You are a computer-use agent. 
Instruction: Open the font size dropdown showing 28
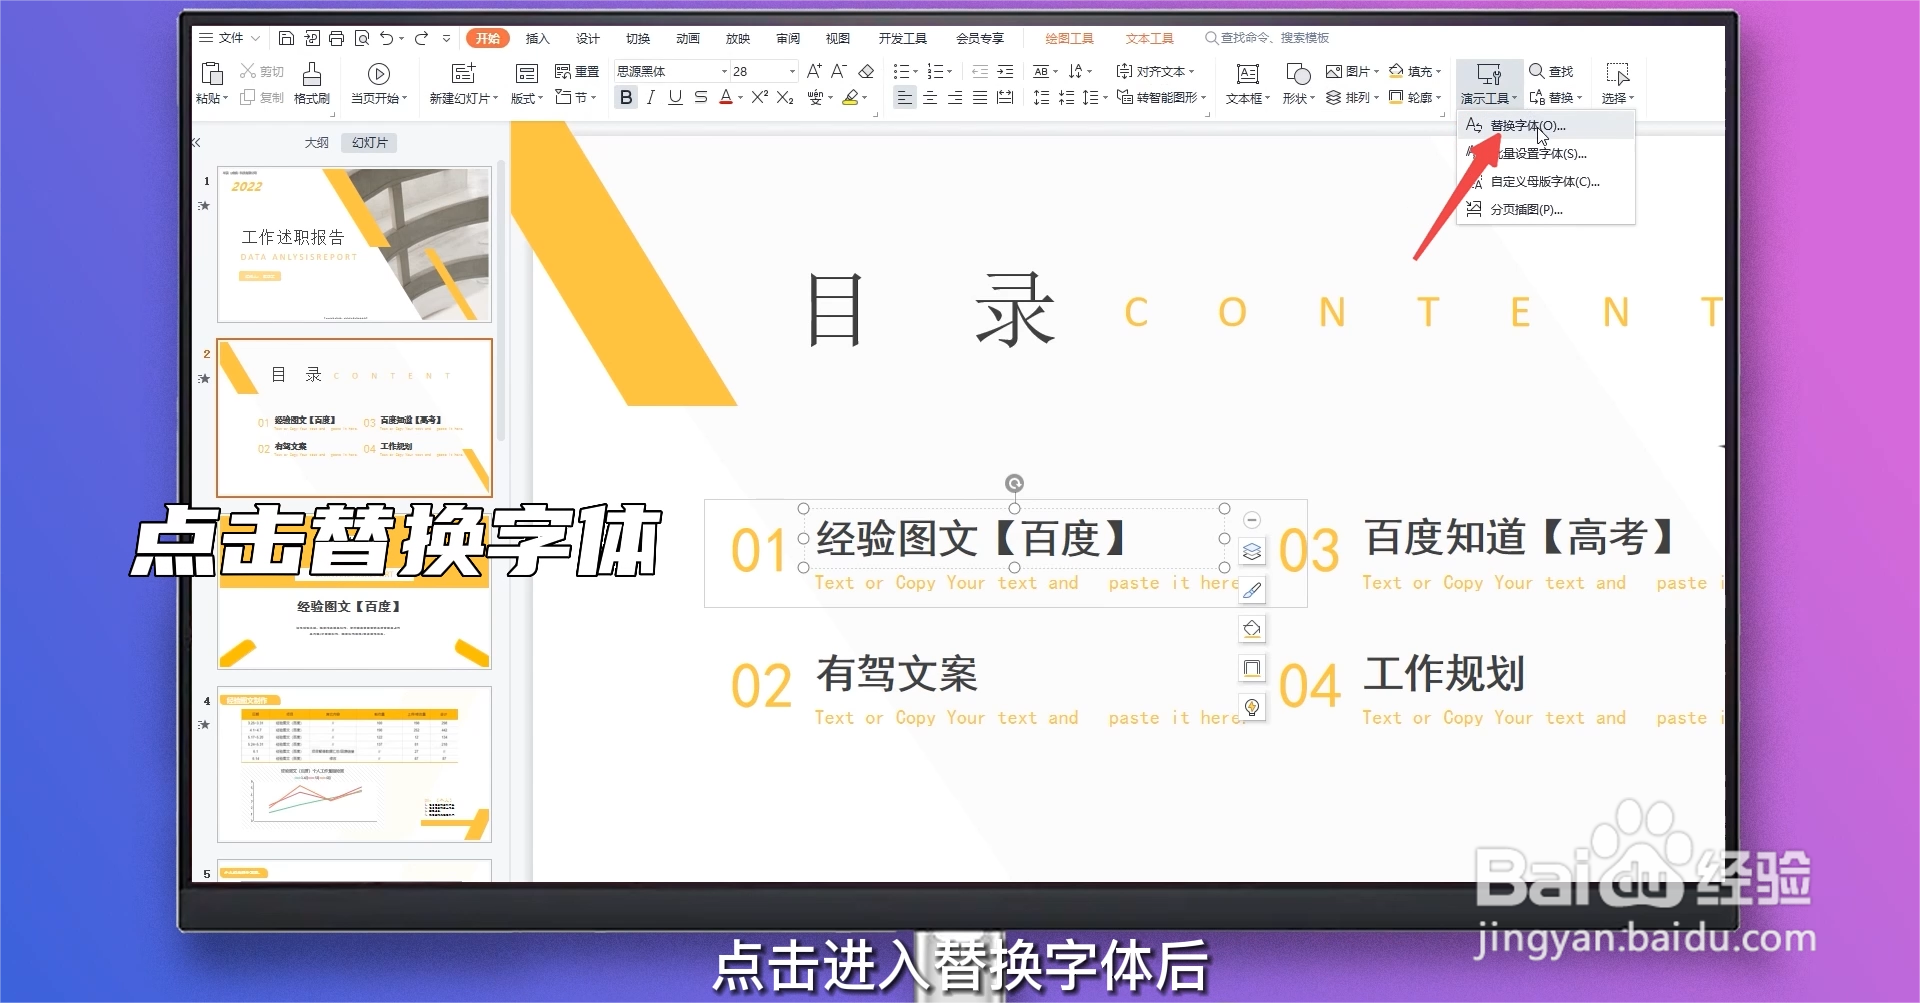tap(792, 71)
